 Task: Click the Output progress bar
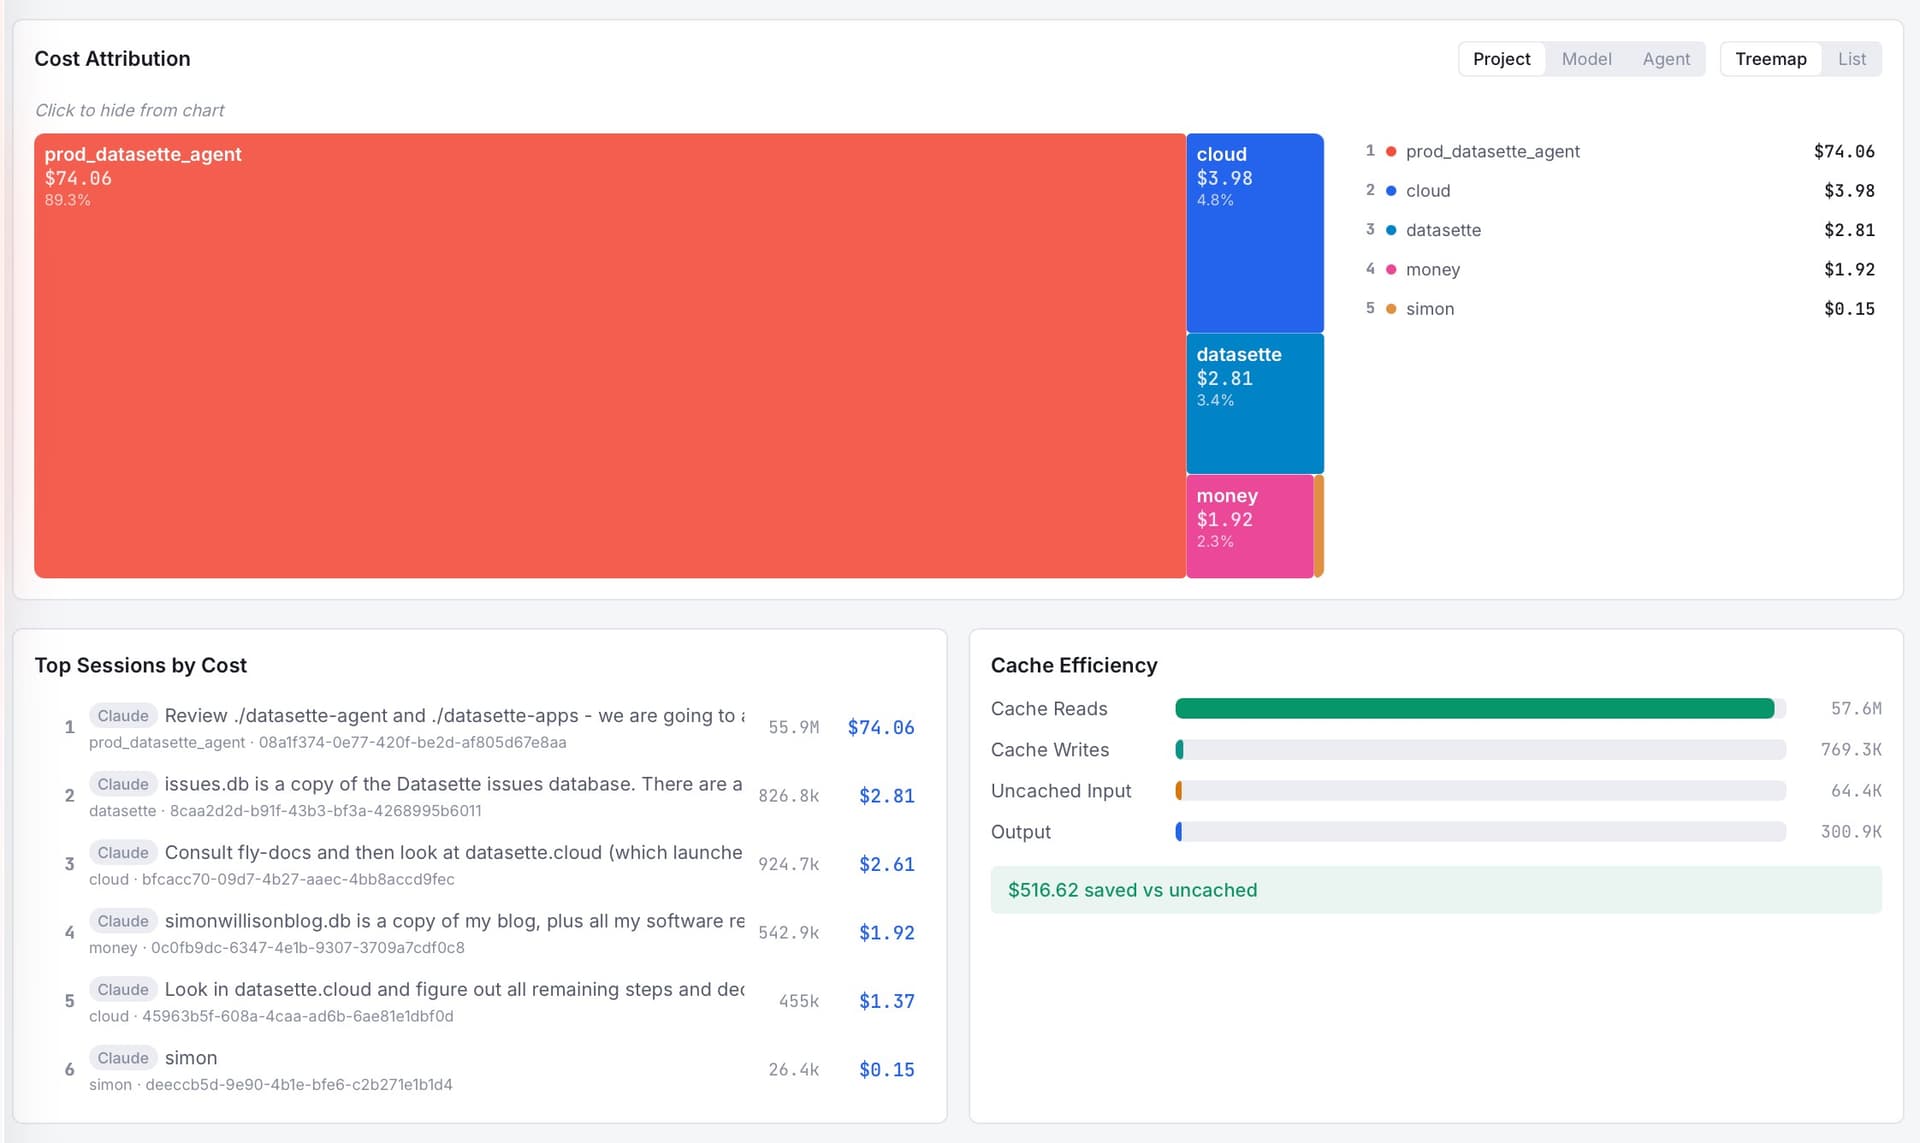[1481, 832]
